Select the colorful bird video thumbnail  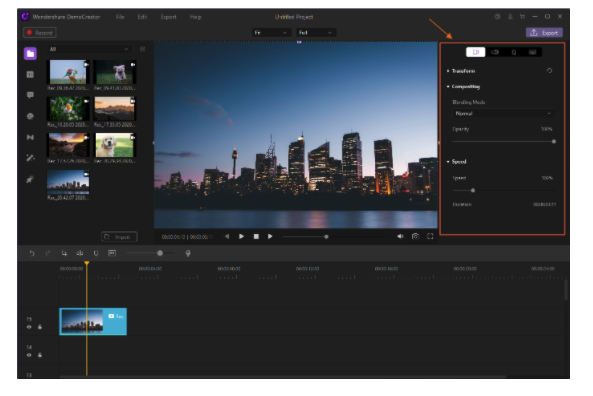point(68,72)
